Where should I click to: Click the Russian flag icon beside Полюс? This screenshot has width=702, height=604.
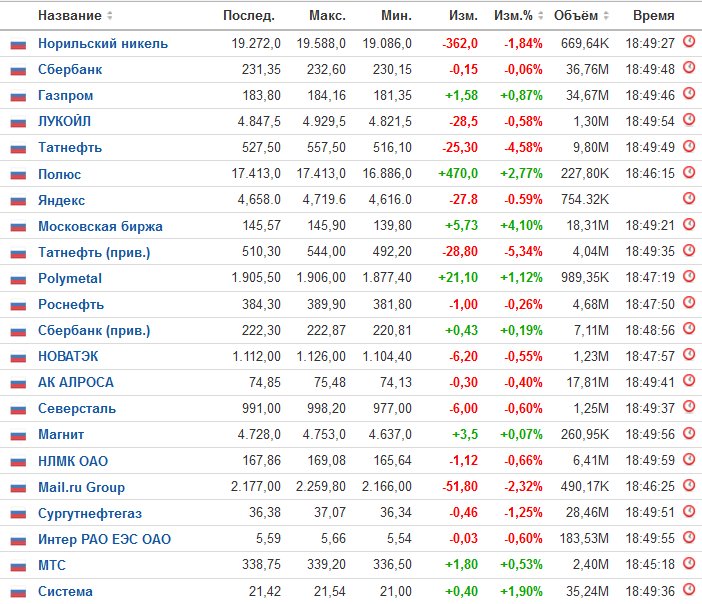(18, 175)
